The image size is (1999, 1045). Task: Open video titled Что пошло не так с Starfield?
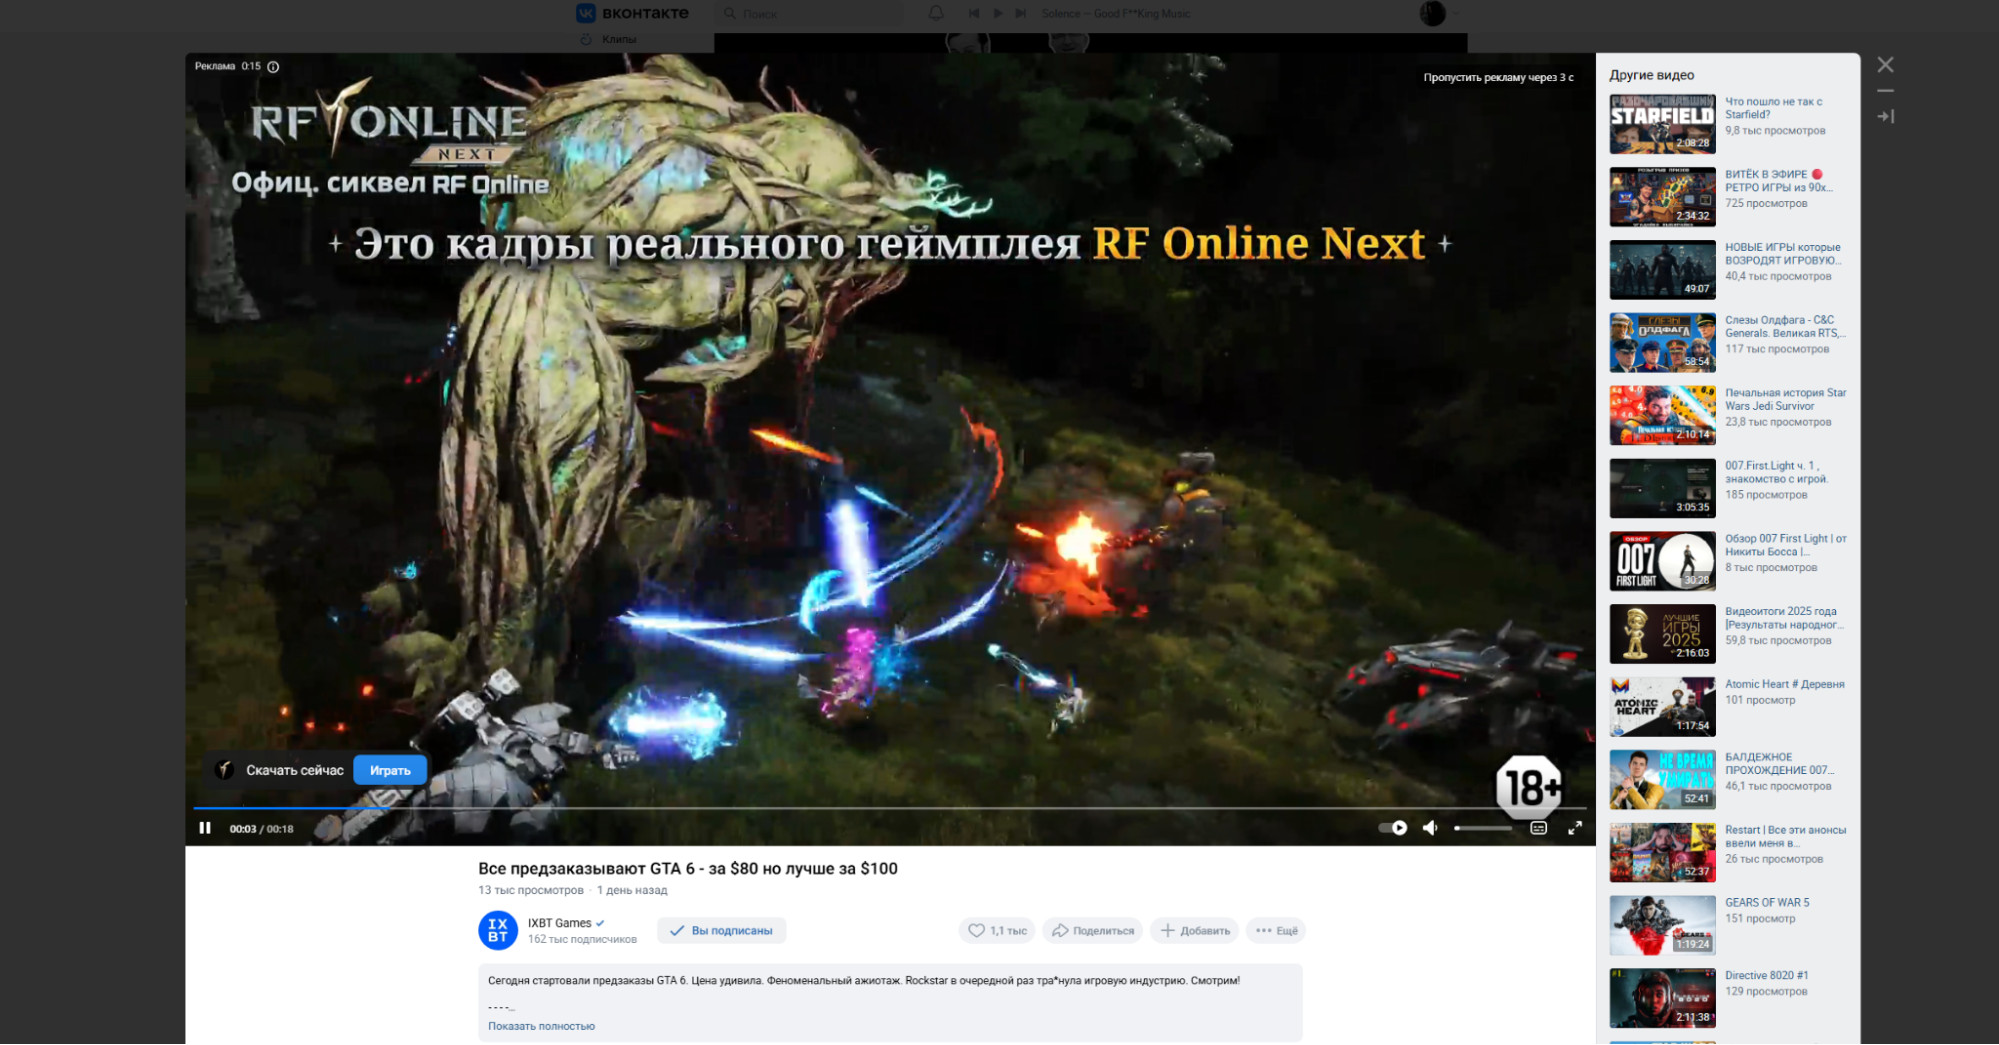(x=1773, y=108)
